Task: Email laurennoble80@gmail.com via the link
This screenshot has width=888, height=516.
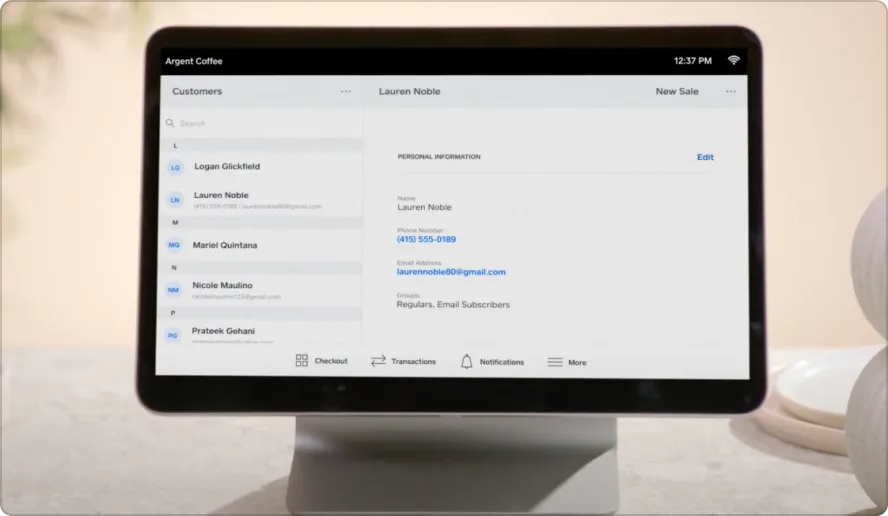Action: tap(451, 272)
